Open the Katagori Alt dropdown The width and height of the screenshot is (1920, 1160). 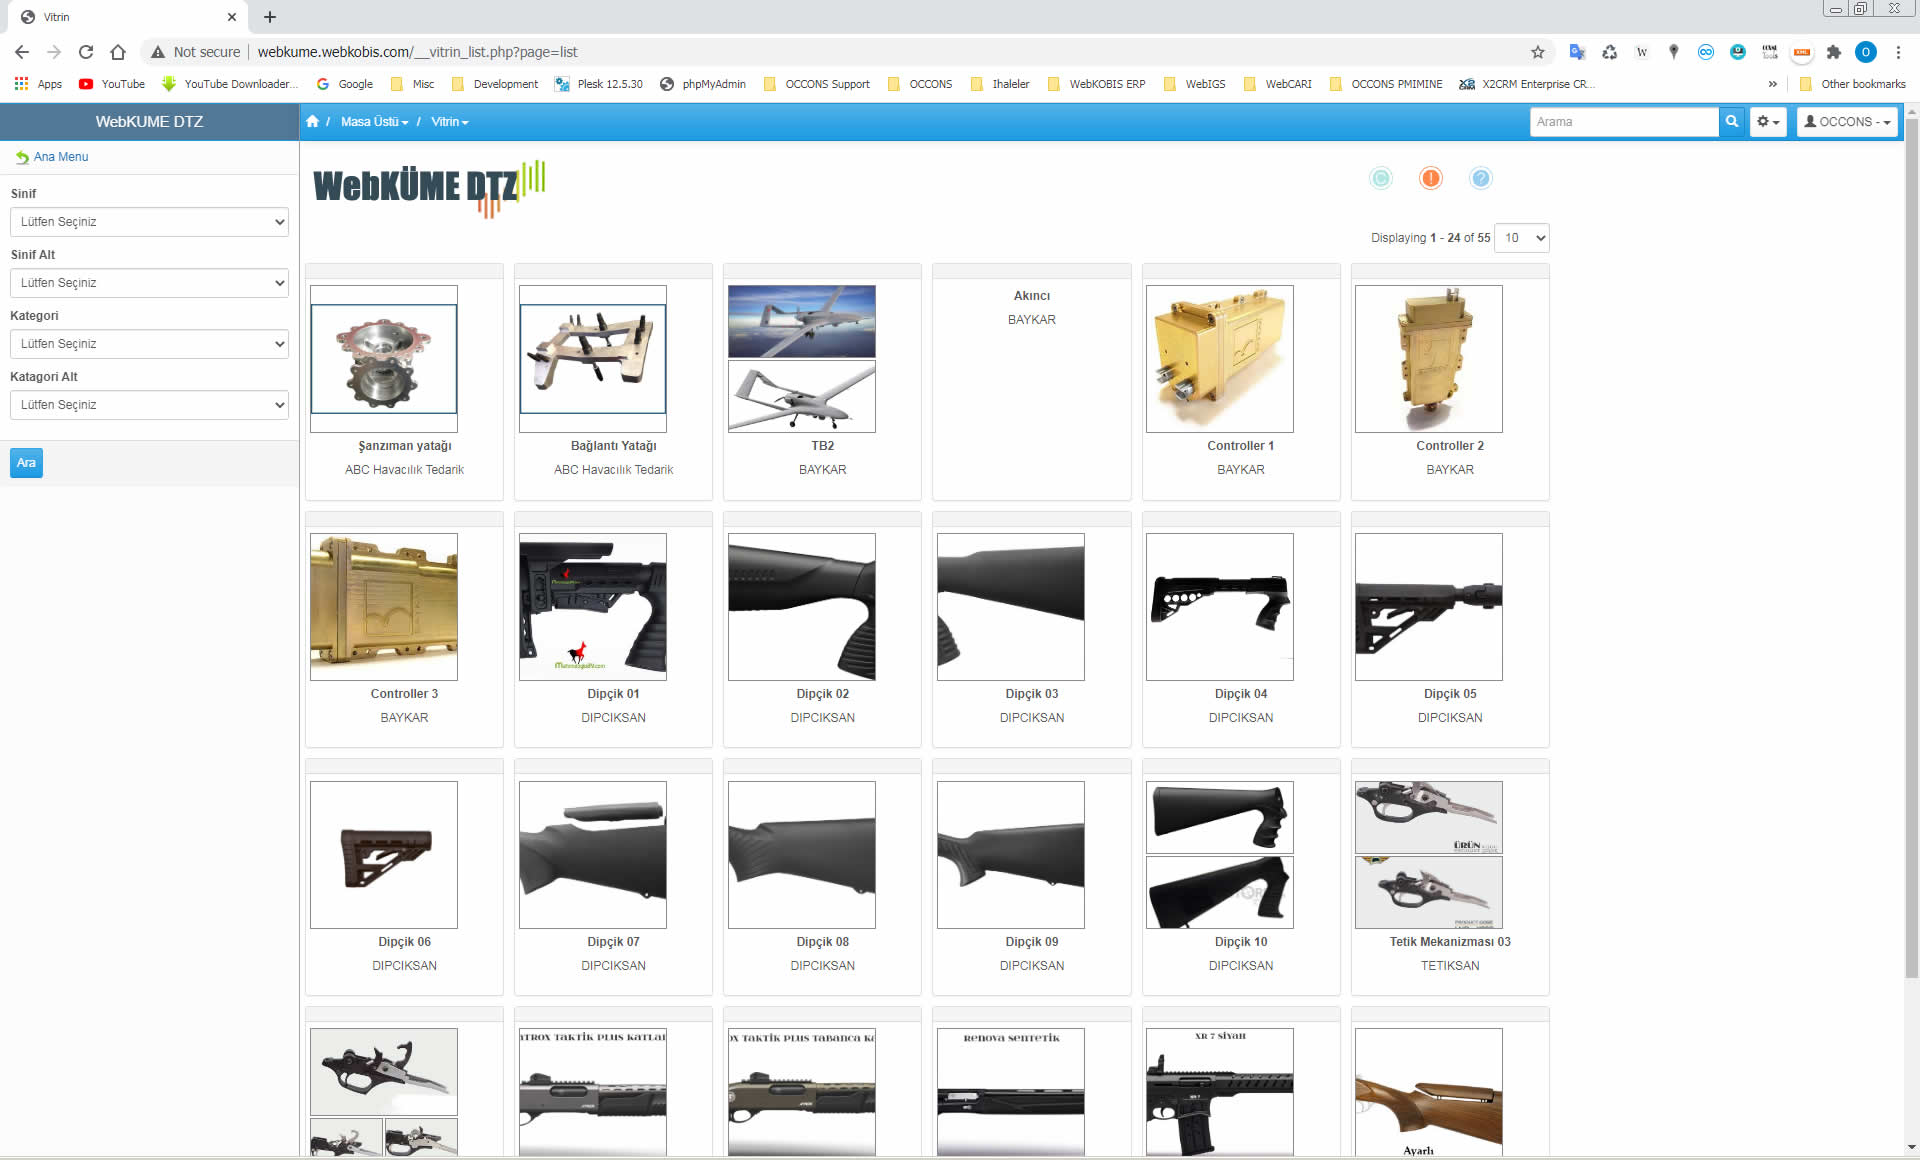point(149,405)
